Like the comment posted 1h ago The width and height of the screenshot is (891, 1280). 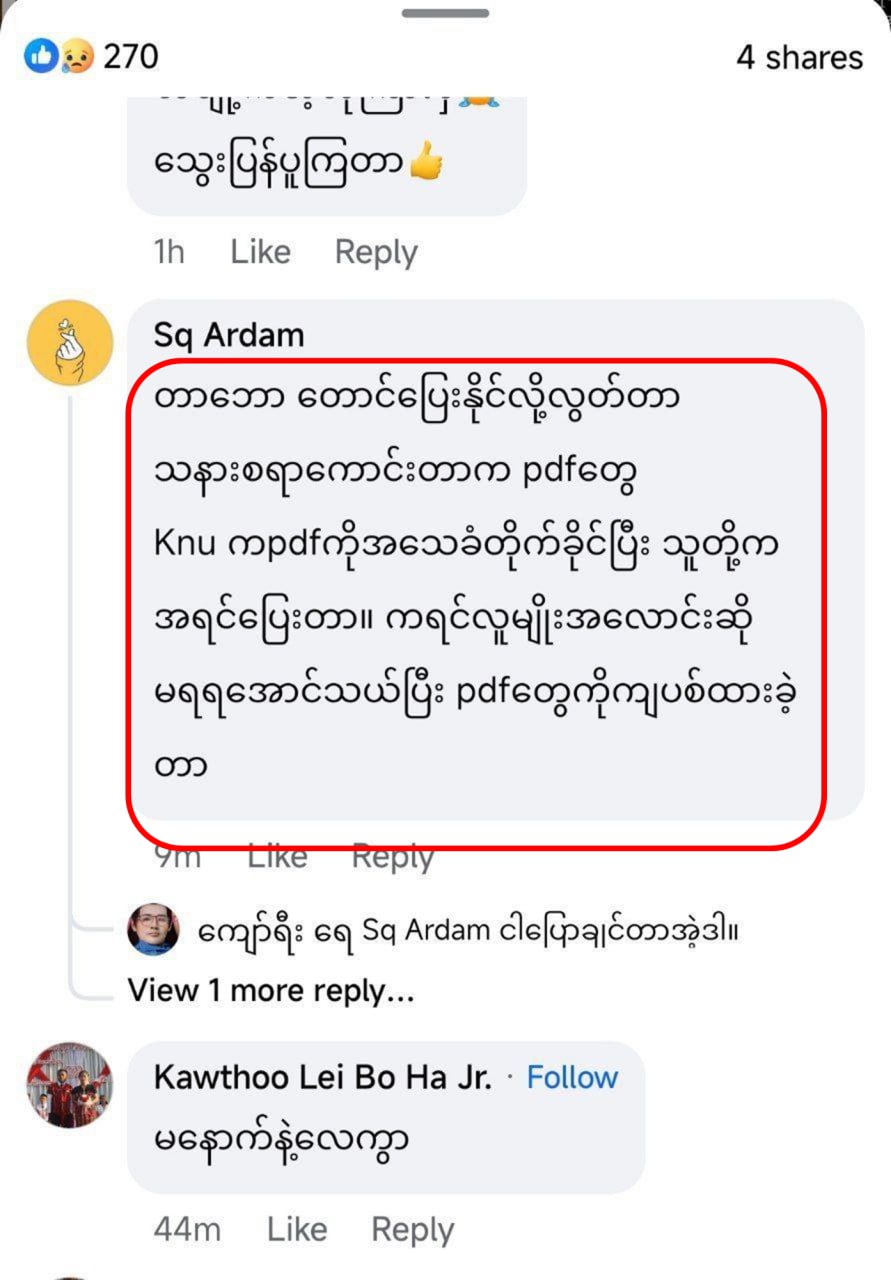[260, 252]
